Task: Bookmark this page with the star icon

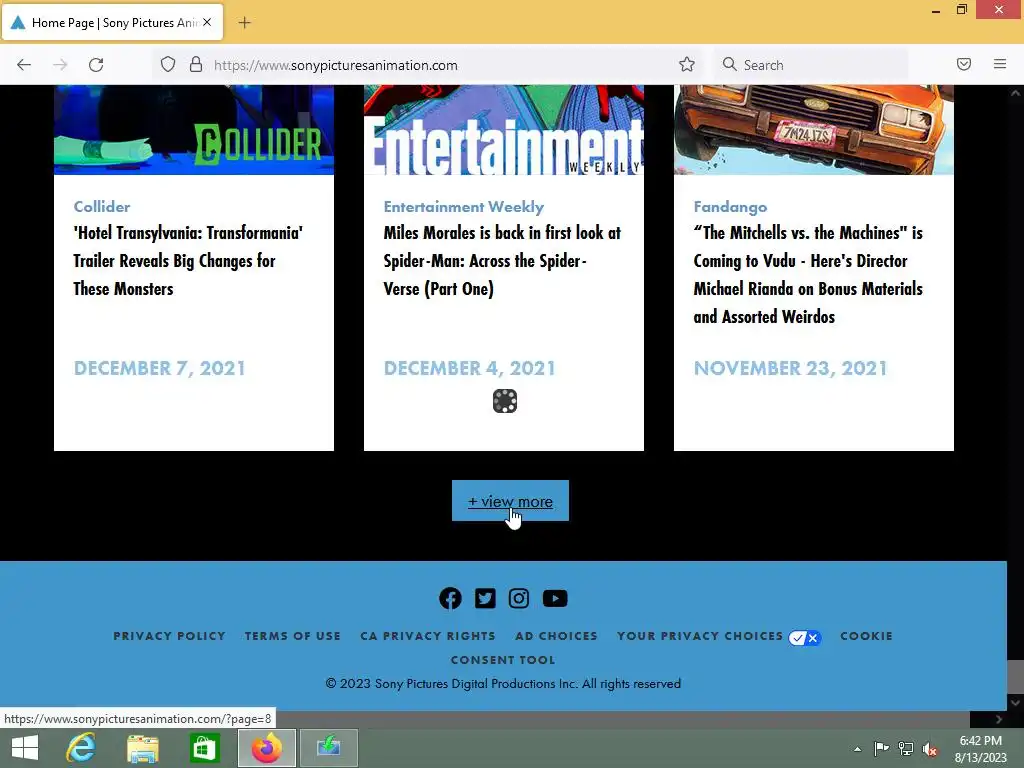Action: [686, 65]
